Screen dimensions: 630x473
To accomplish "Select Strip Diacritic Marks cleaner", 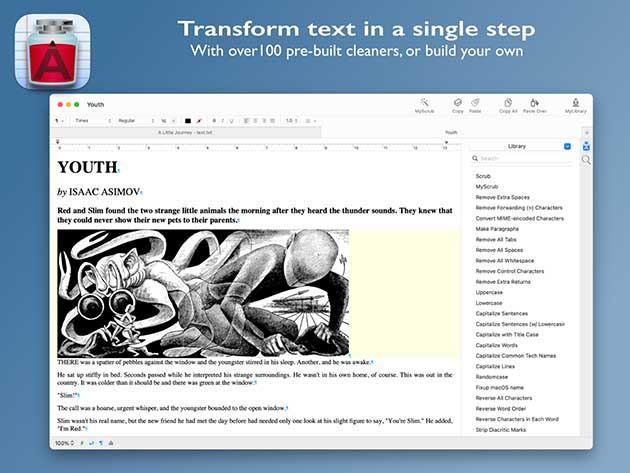I will [501, 430].
